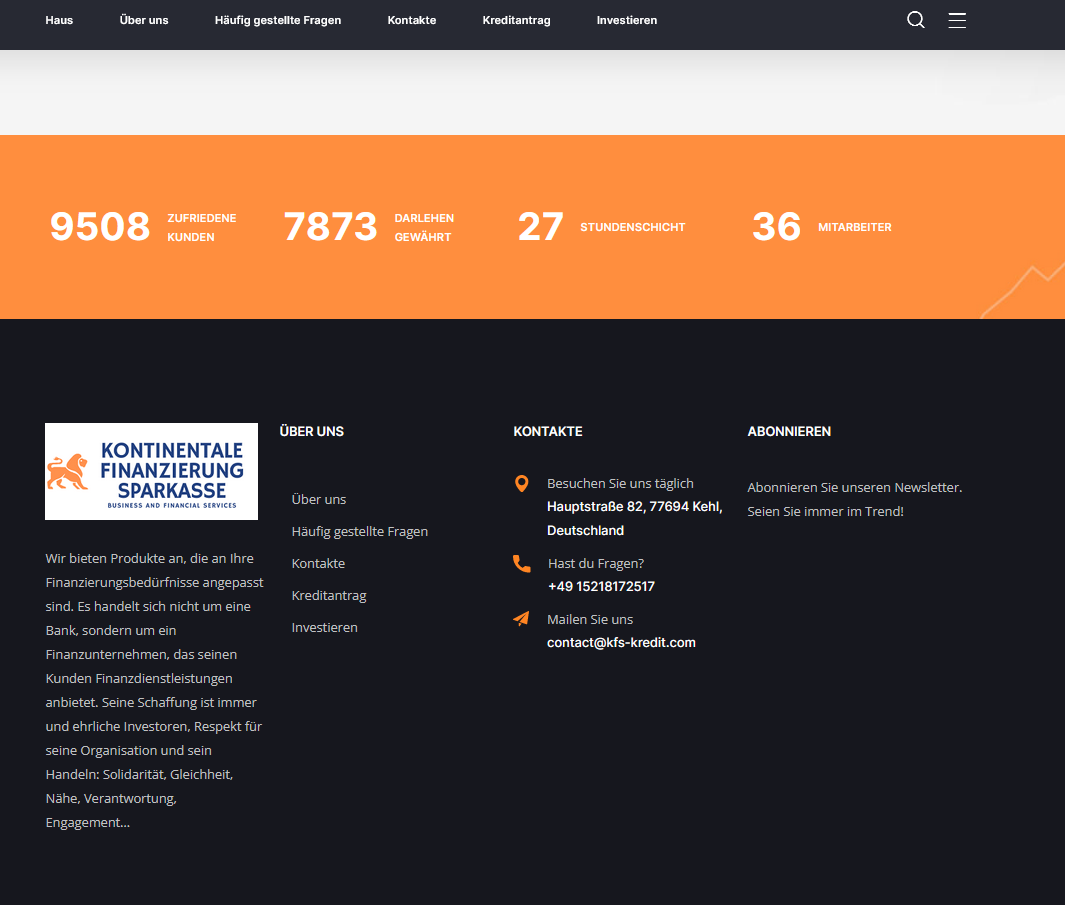
Task: Follow the footer Kreditantrag link
Action: [x=329, y=595]
